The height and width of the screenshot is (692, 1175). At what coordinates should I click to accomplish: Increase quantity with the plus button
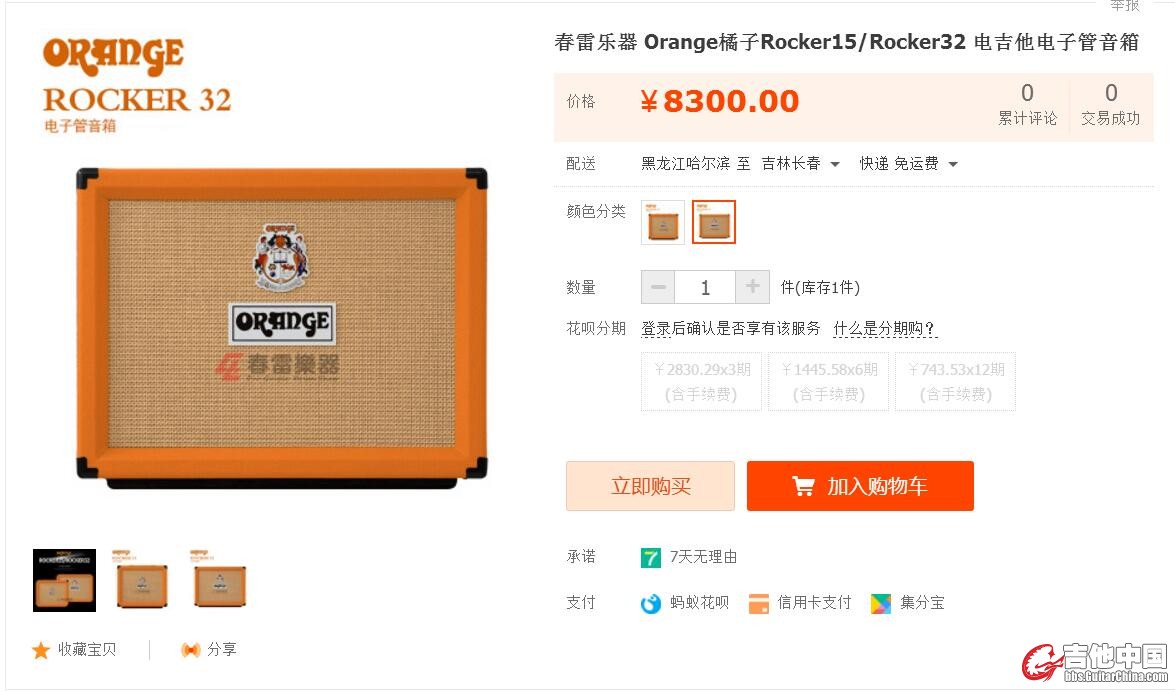point(752,287)
